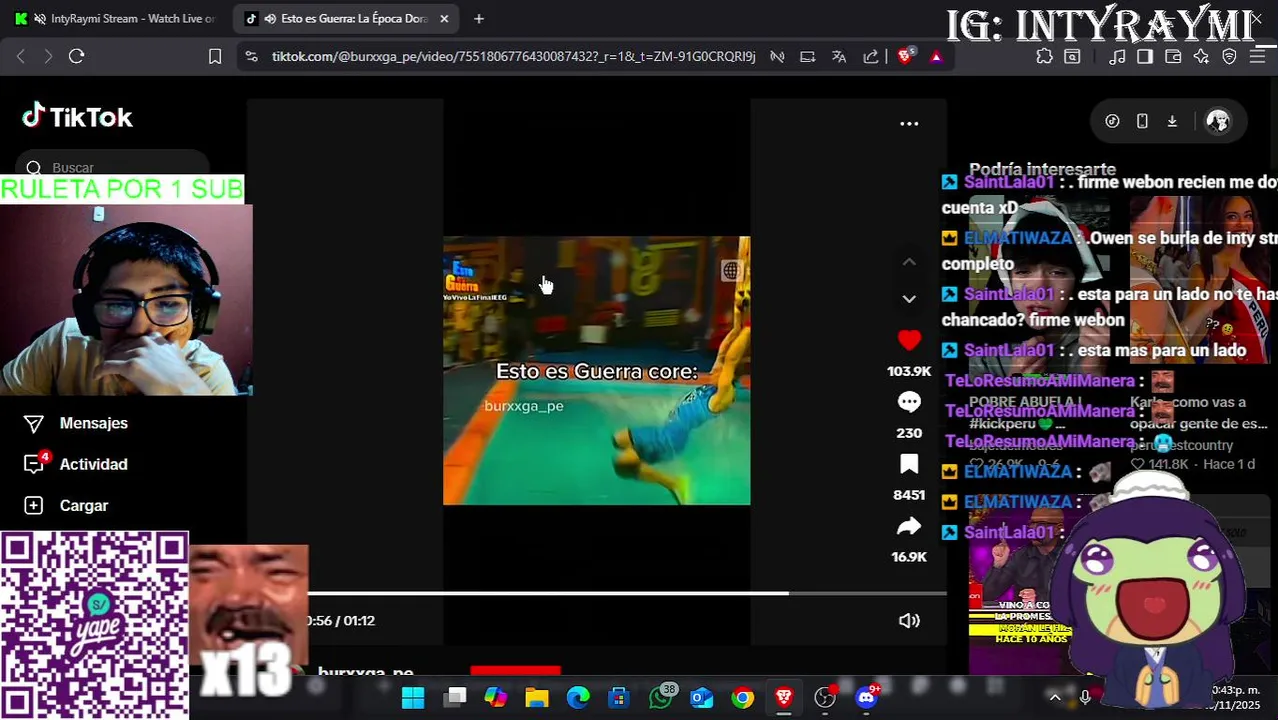Reload the page
This screenshot has width=1278, height=720.
77,57
